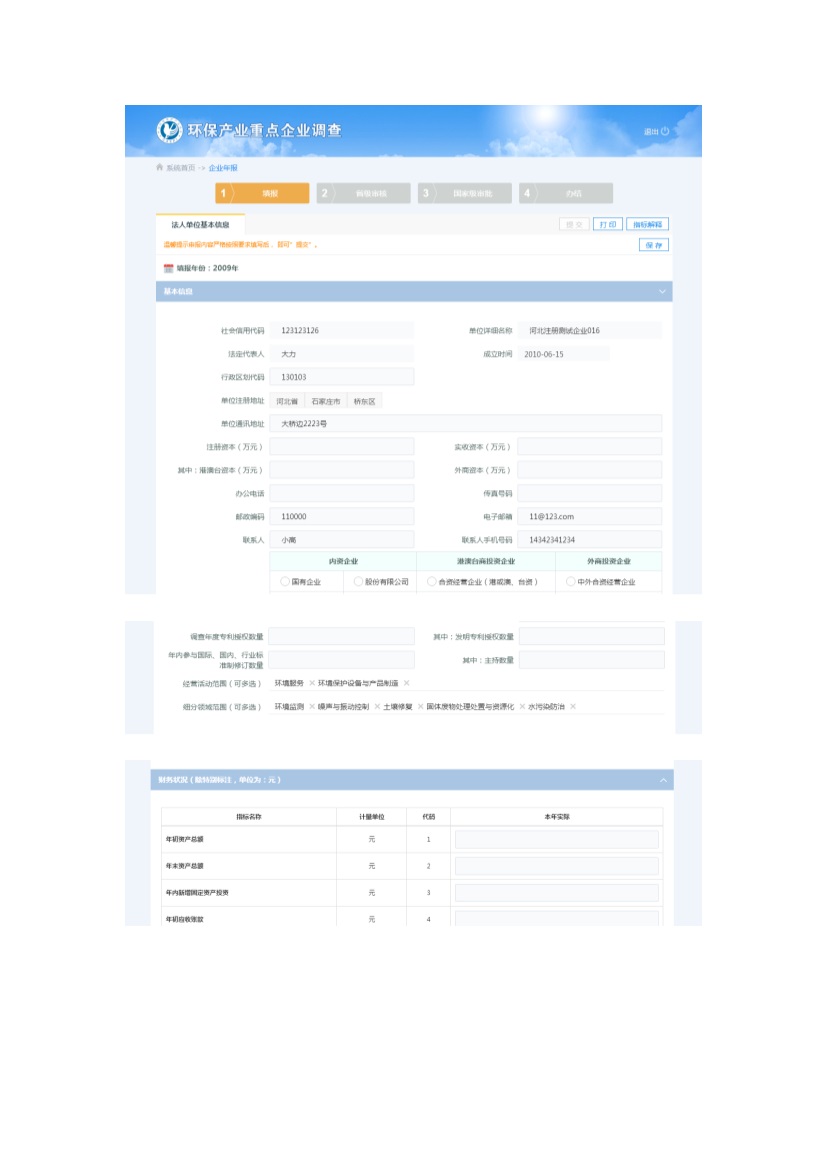Image resolution: width=827 pixels, height=1169 pixels.
Task: Choose the 中外合资经营企业 radio button
Action: coord(571,581)
